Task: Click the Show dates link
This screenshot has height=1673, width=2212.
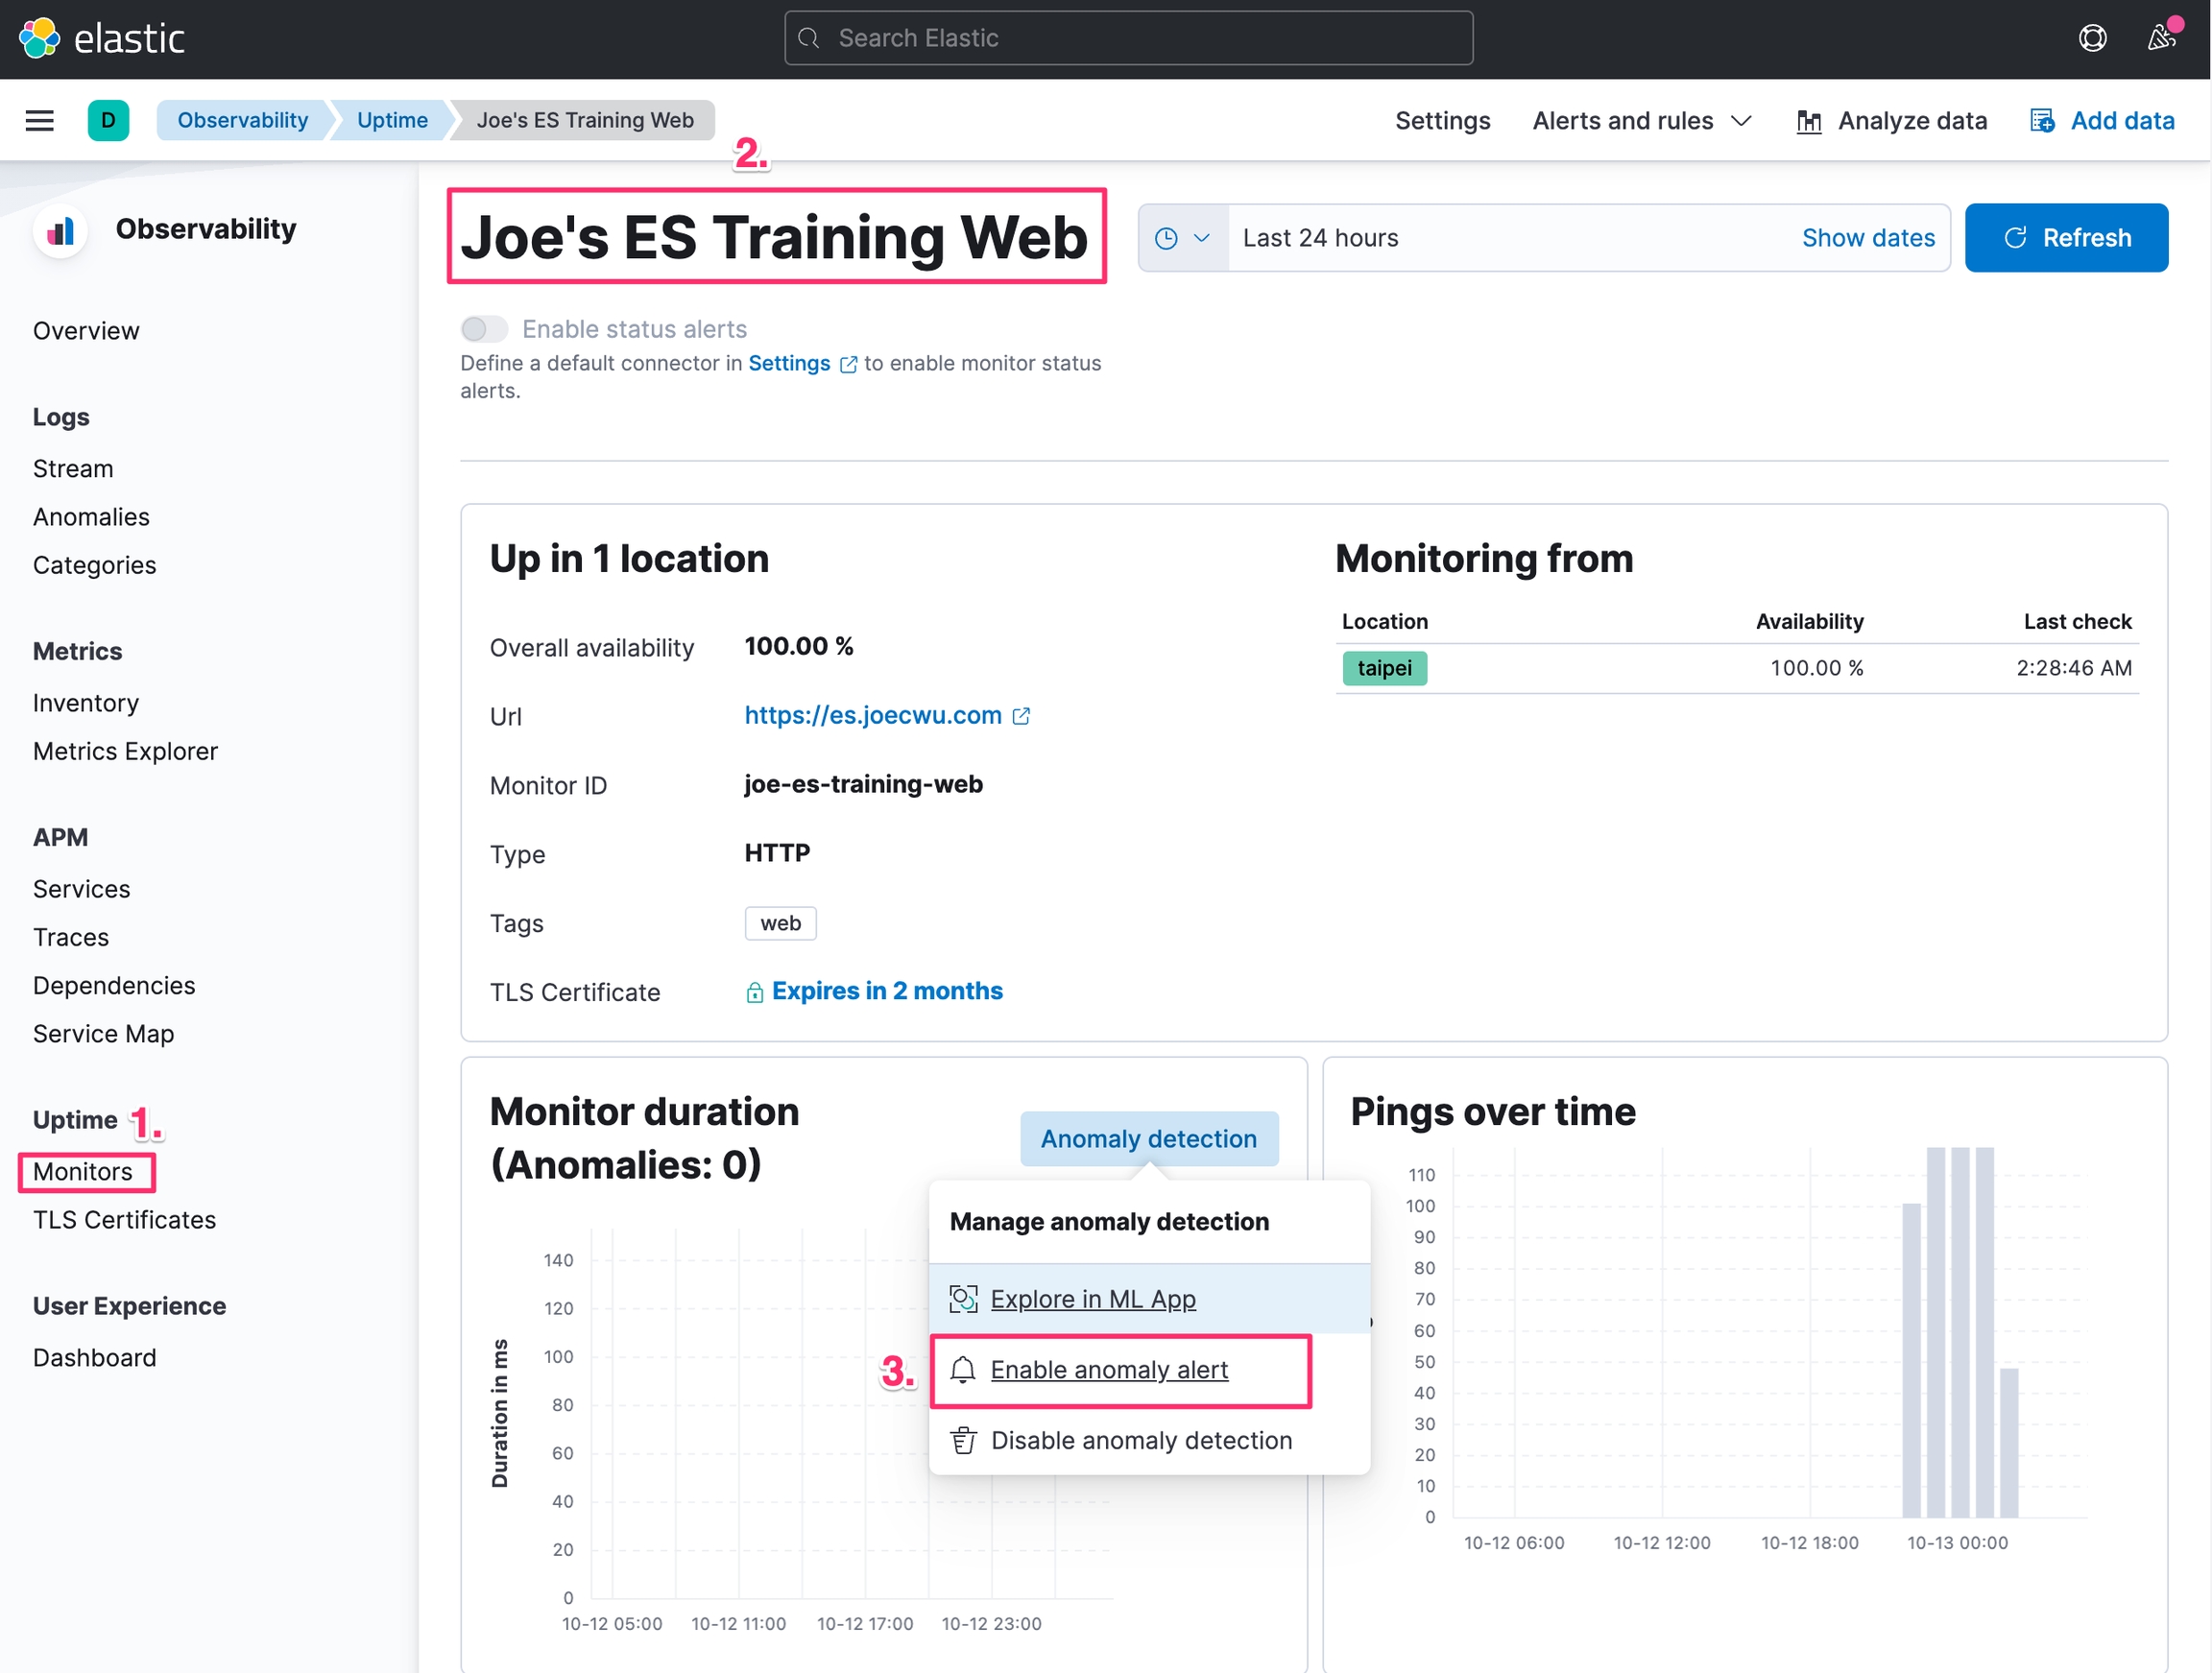Action: 1867,238
